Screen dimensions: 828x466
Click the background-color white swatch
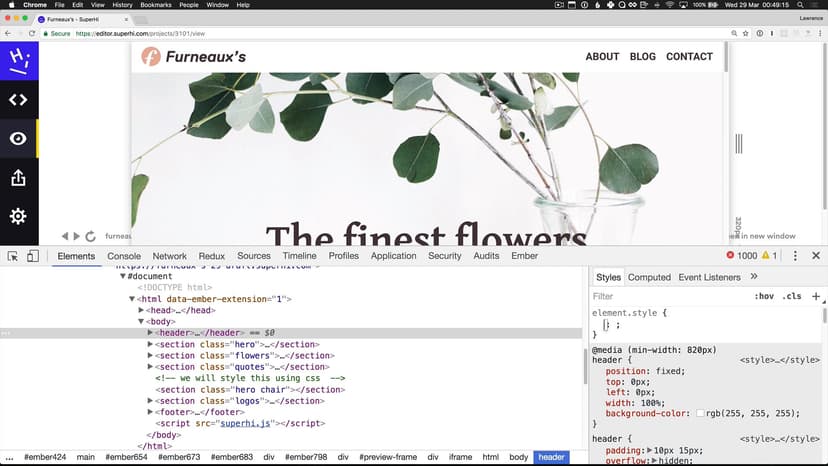coord(702,413)
